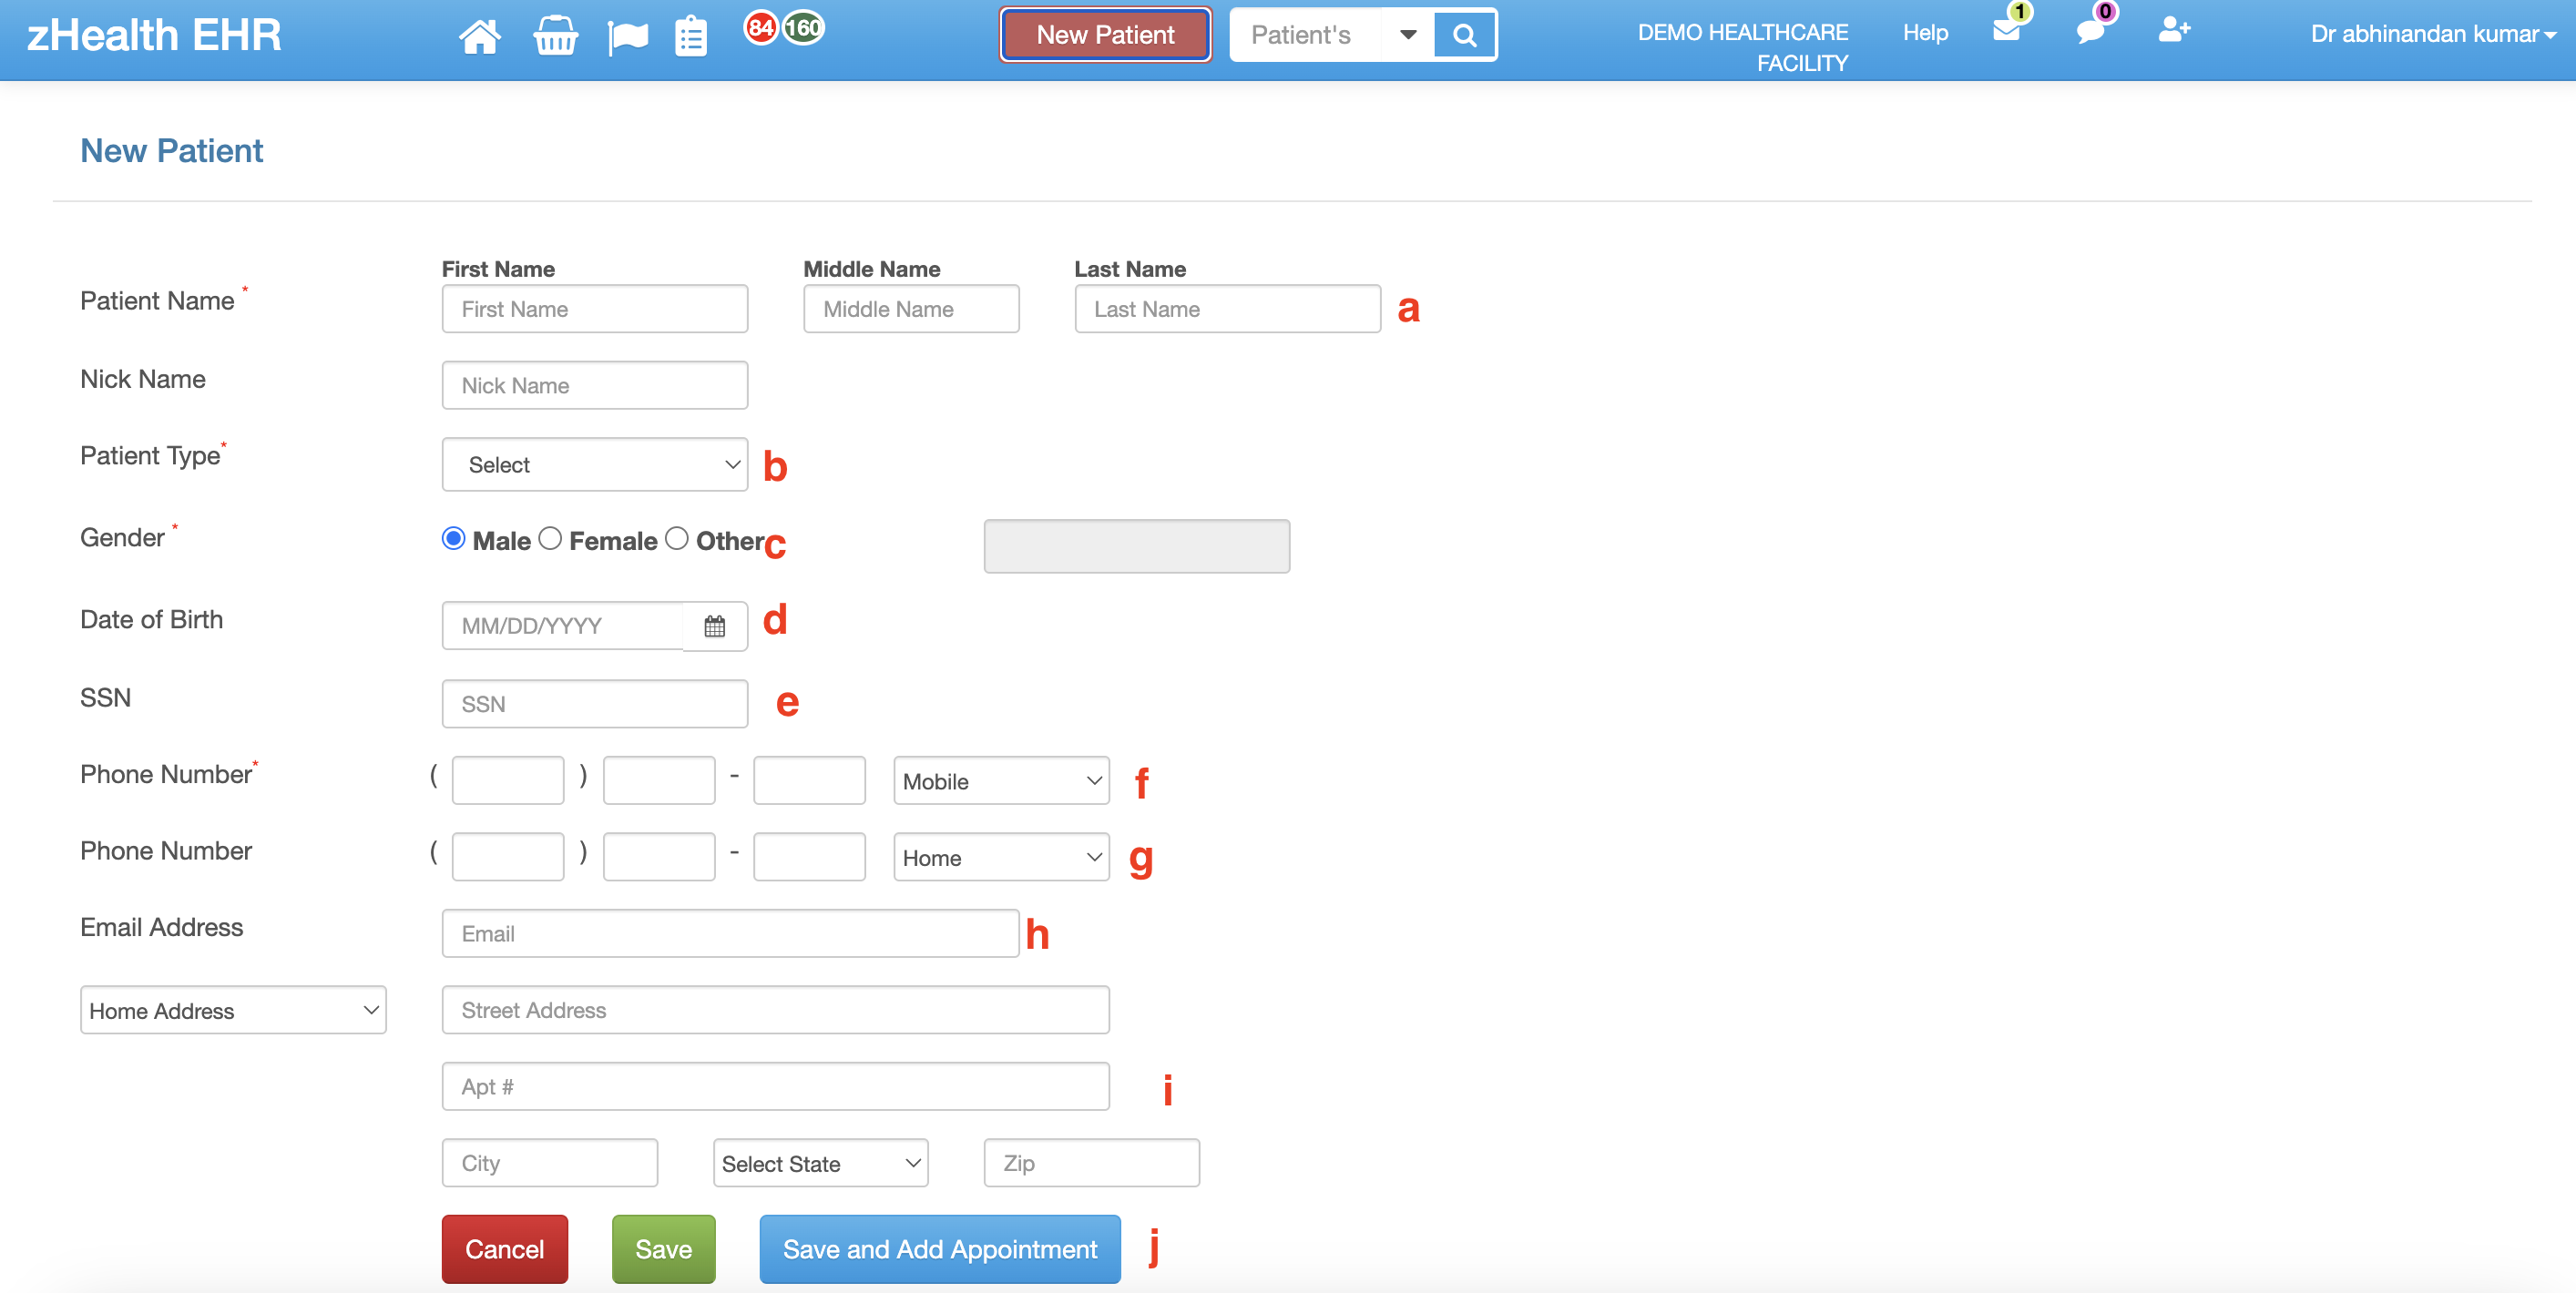Click the date picker calendar icon
Viewport: 2576px width, 1293px height.
[x=712, y=625]
